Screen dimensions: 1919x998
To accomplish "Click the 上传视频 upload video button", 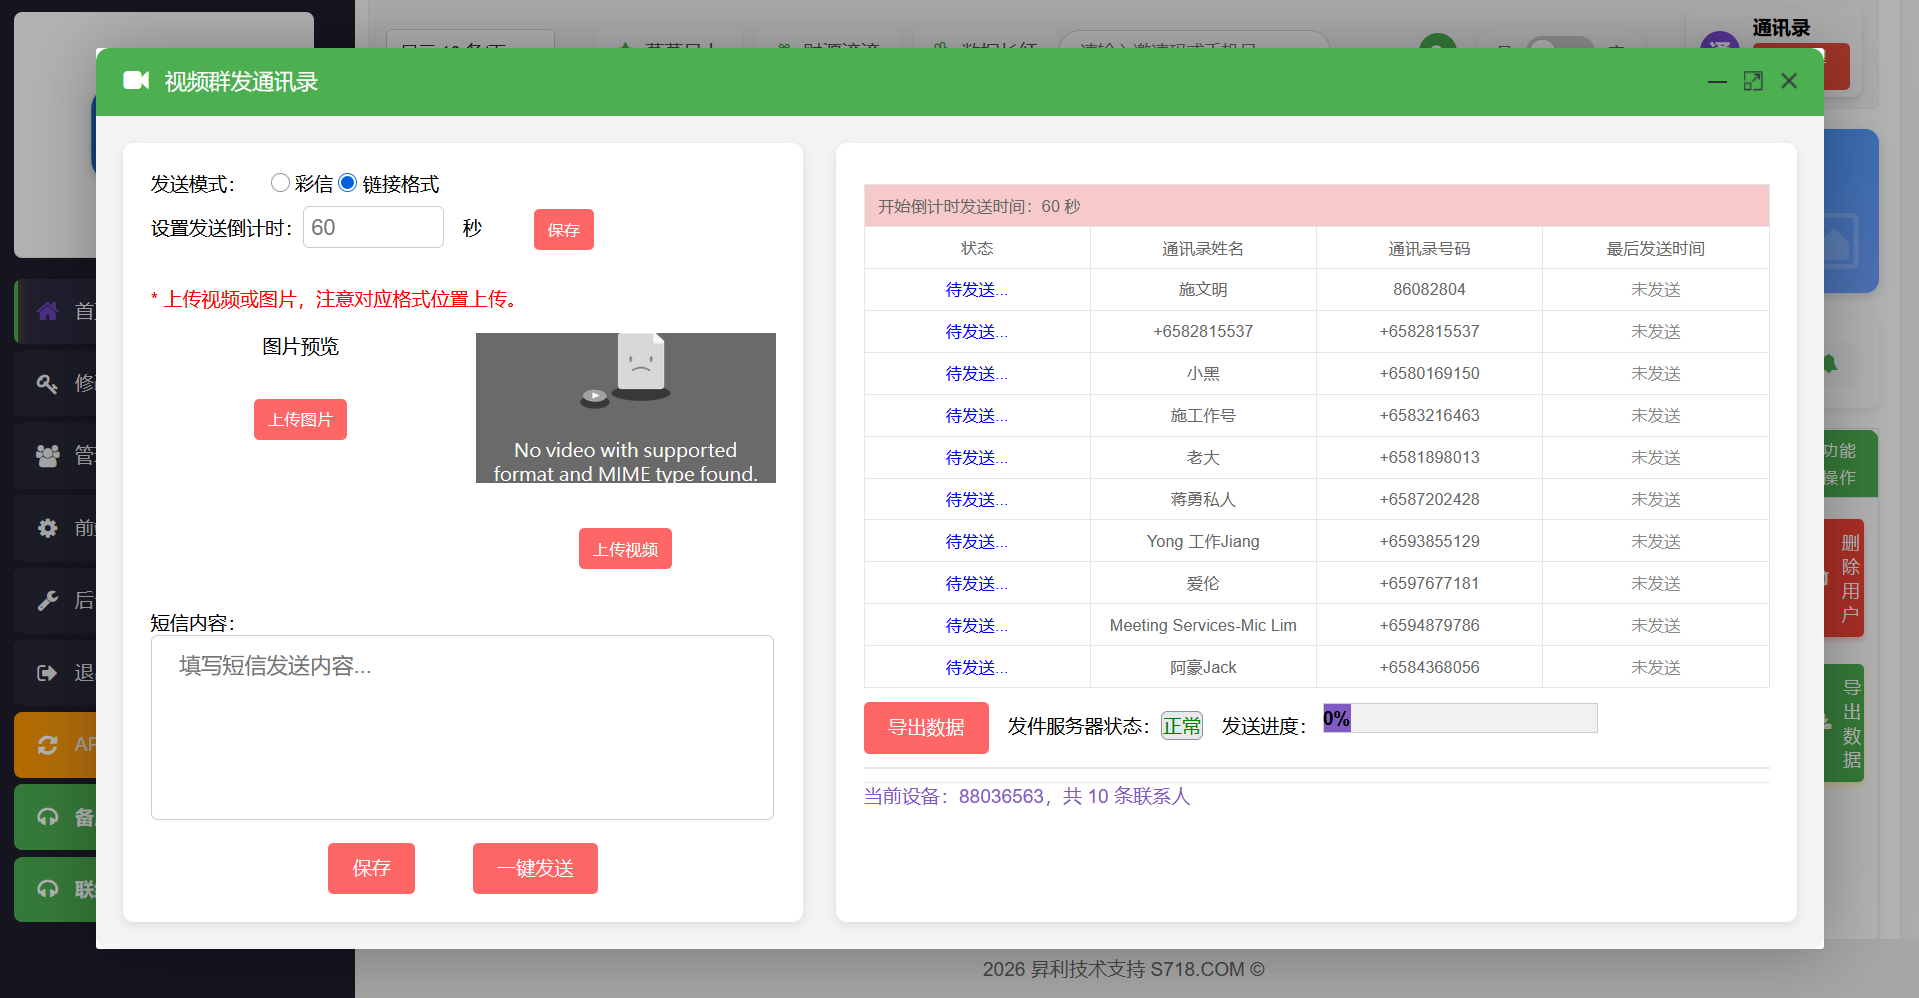I will [x=625, y=549].
